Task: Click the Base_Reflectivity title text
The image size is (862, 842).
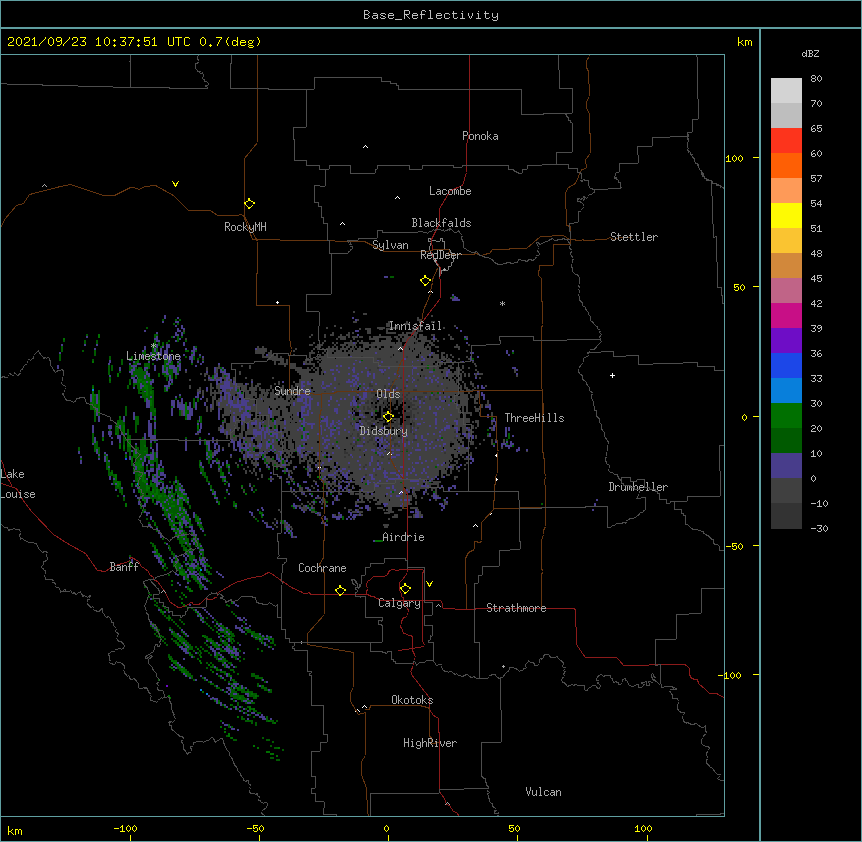Action: coord(431,15)
